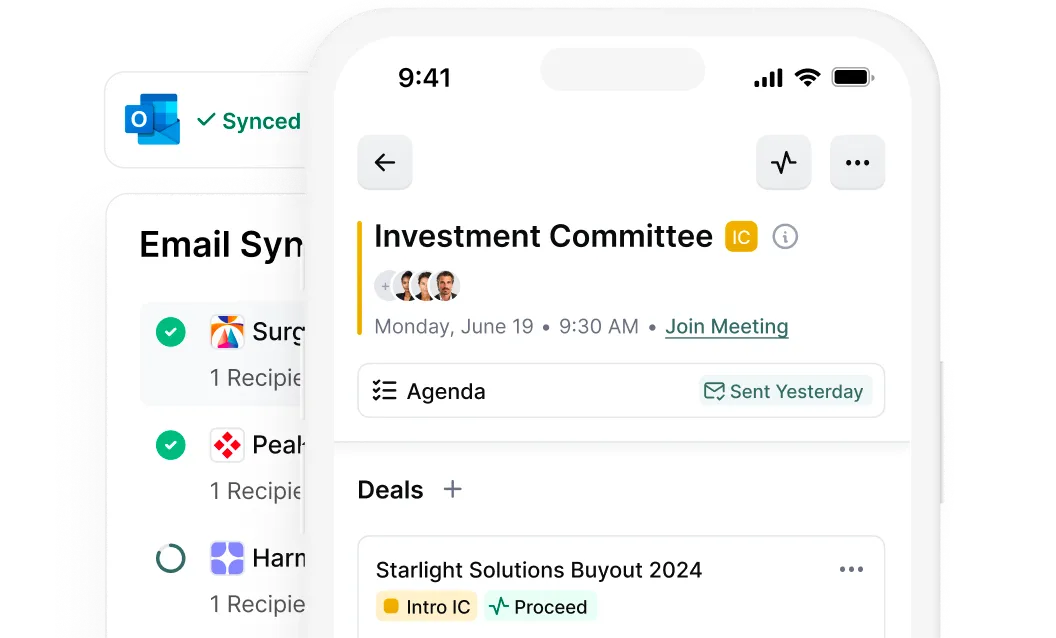Click the colorful Surge app icon
Image resolution: width=1056 pixels, height=638 pixels.
(x=227, y=331)
